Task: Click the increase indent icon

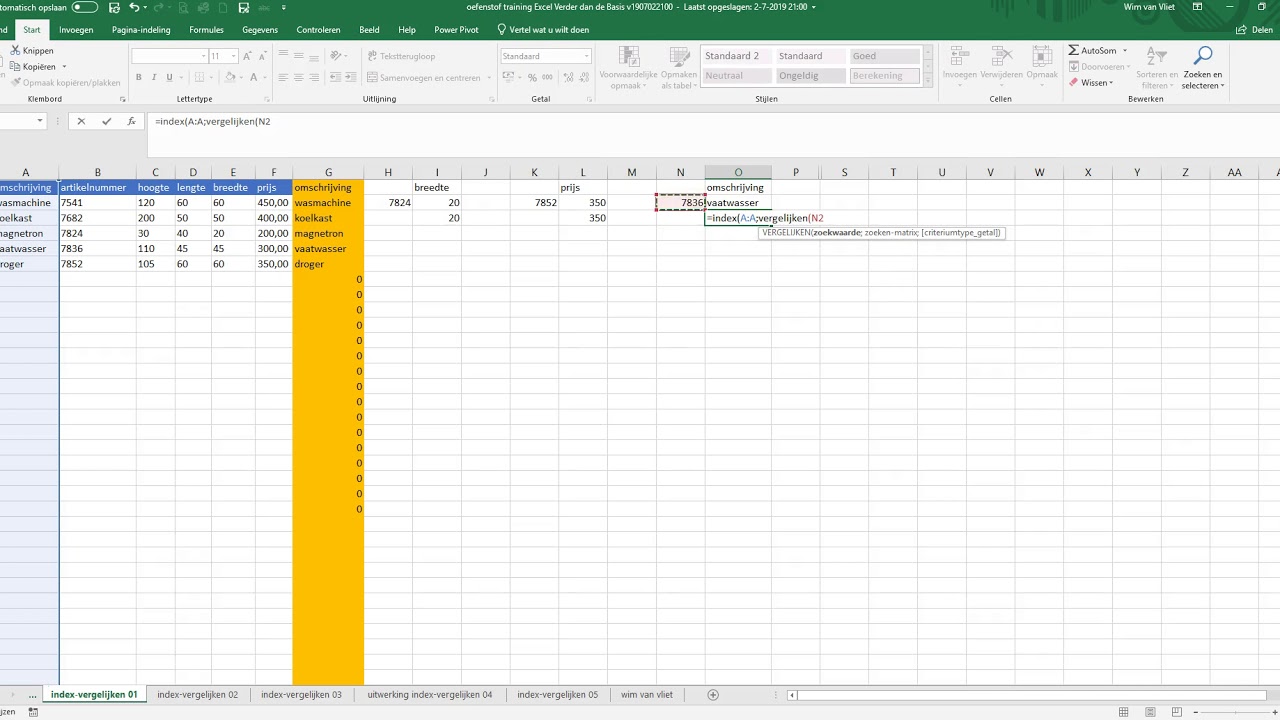Action: (349, 77)
